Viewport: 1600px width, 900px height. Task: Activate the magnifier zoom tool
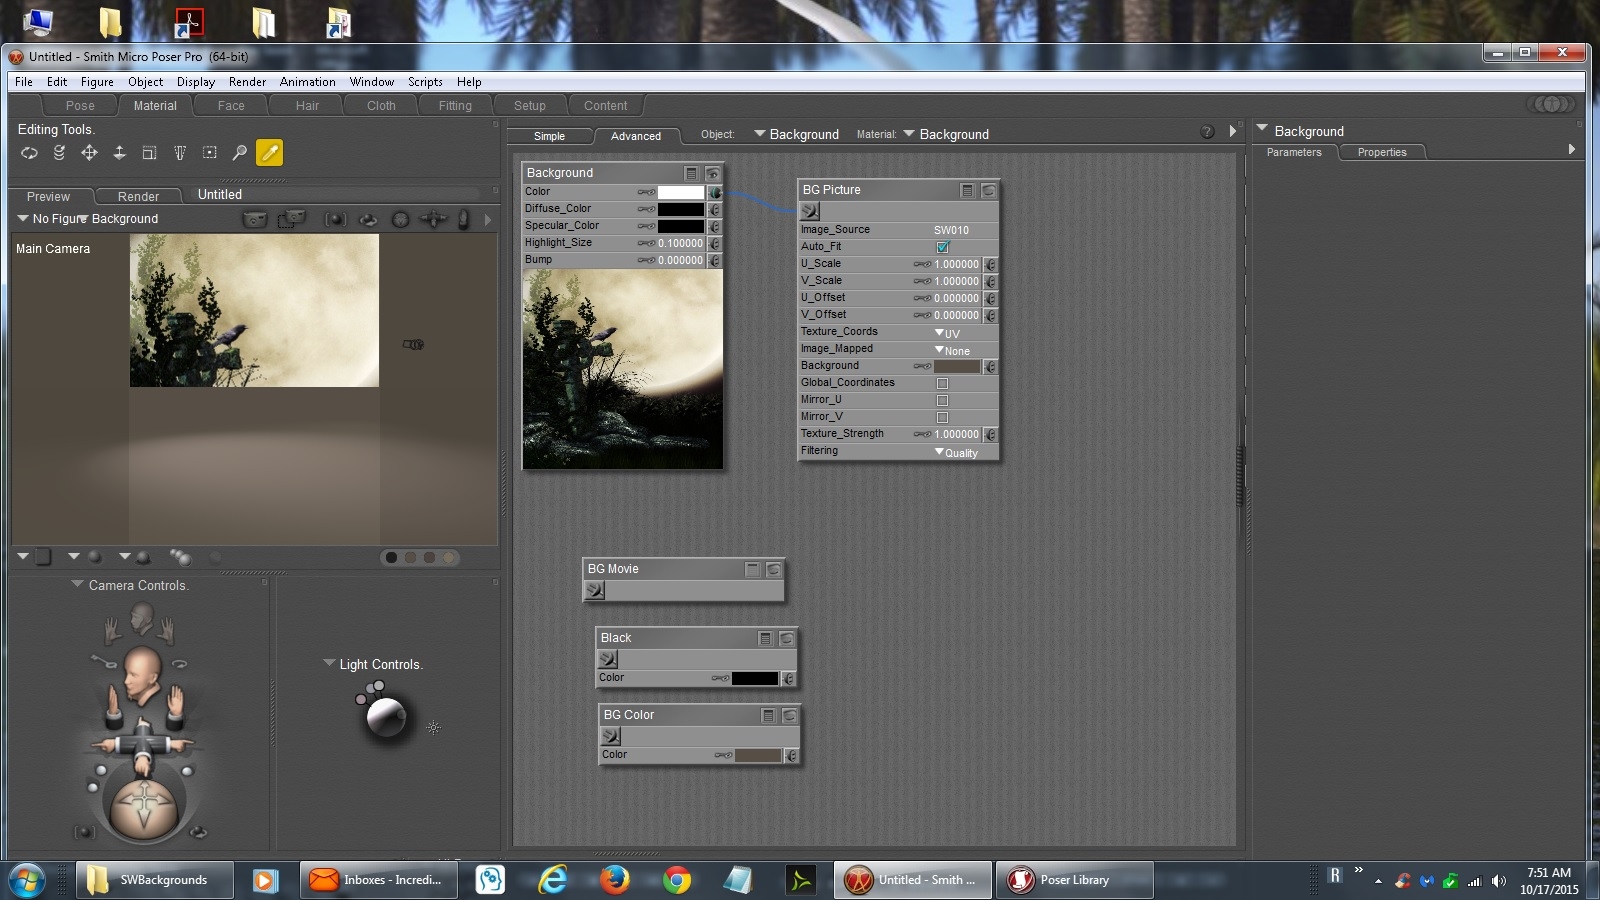(x=239, y=153)
